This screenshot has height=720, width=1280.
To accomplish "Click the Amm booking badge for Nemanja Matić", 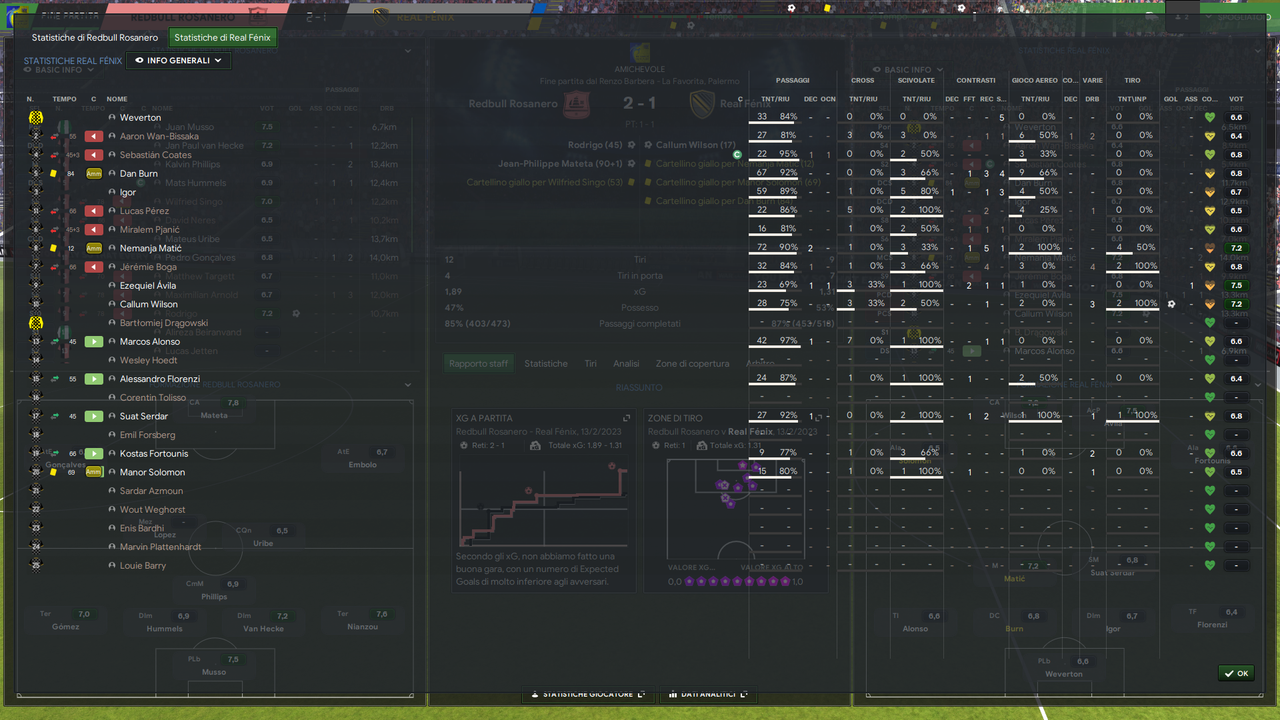I will point(94,248).
